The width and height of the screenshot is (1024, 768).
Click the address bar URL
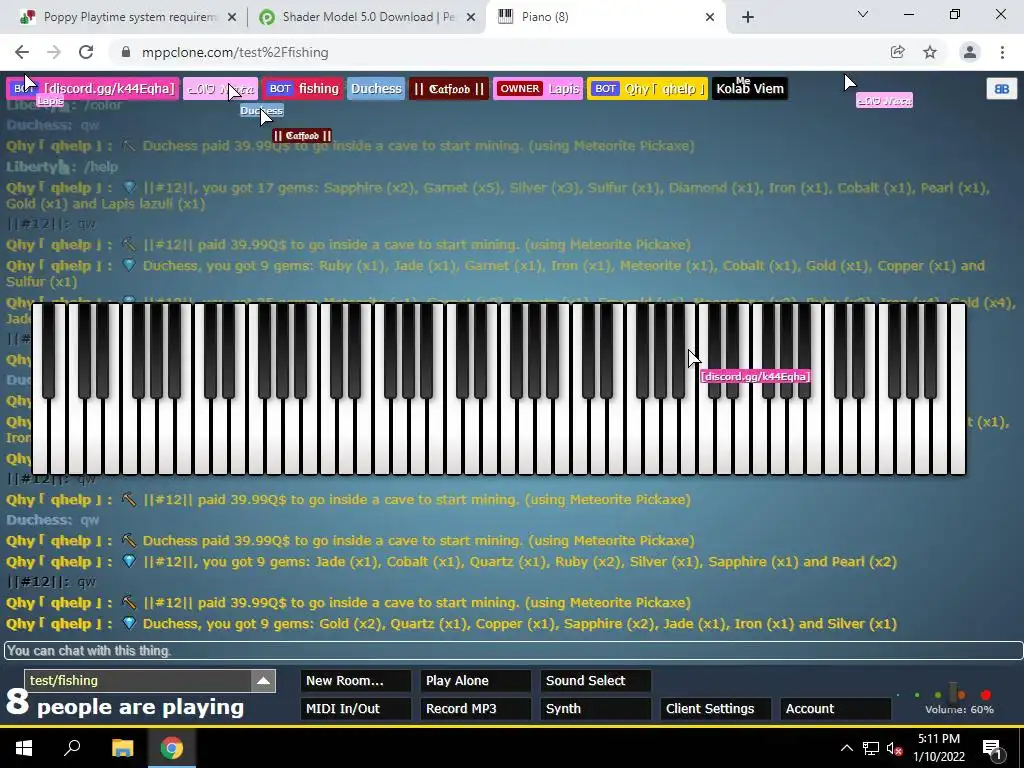point(235,52)
